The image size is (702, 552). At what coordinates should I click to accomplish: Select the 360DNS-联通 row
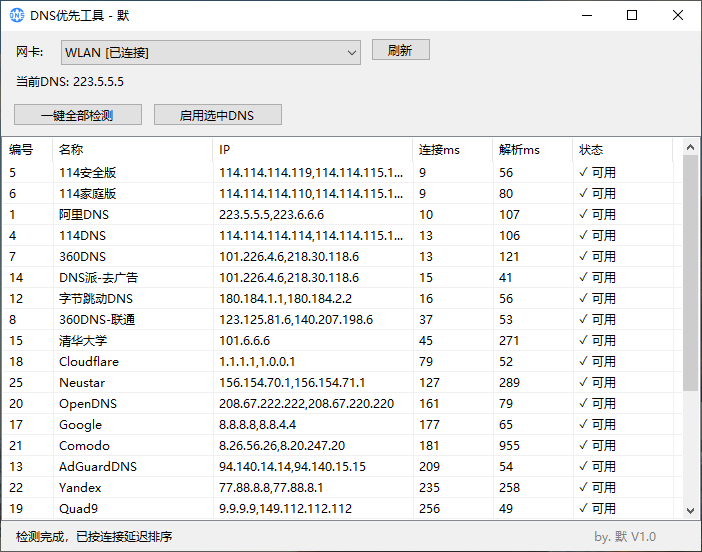point(342,320)
